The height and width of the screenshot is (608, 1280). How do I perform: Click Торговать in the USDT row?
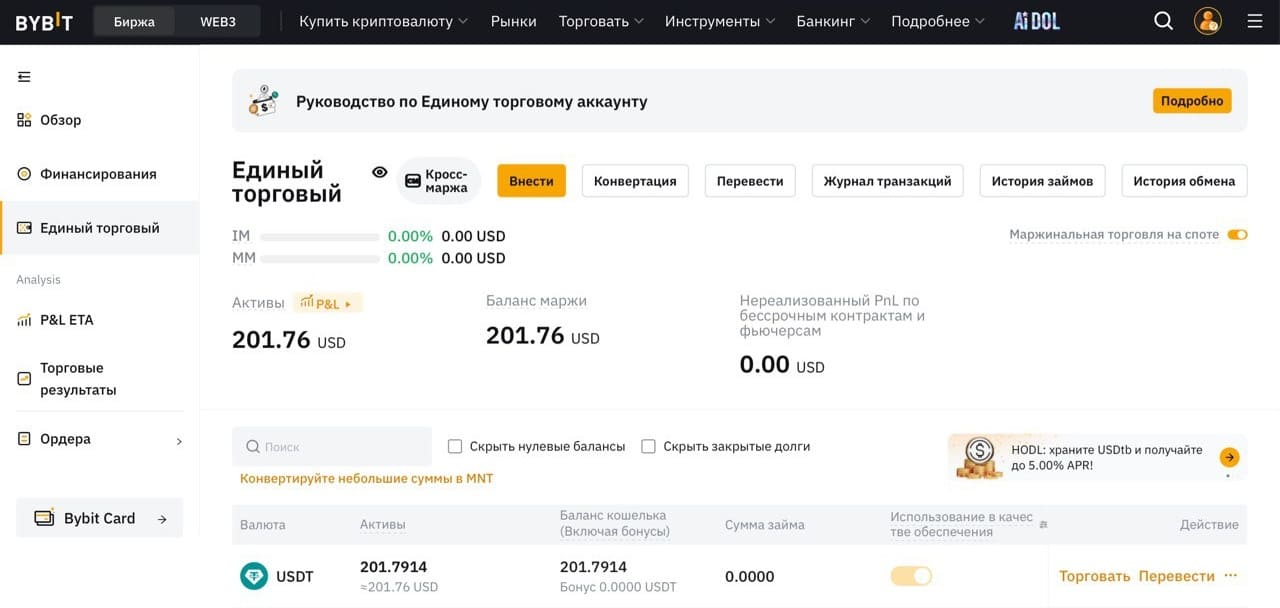point(1094,576)
